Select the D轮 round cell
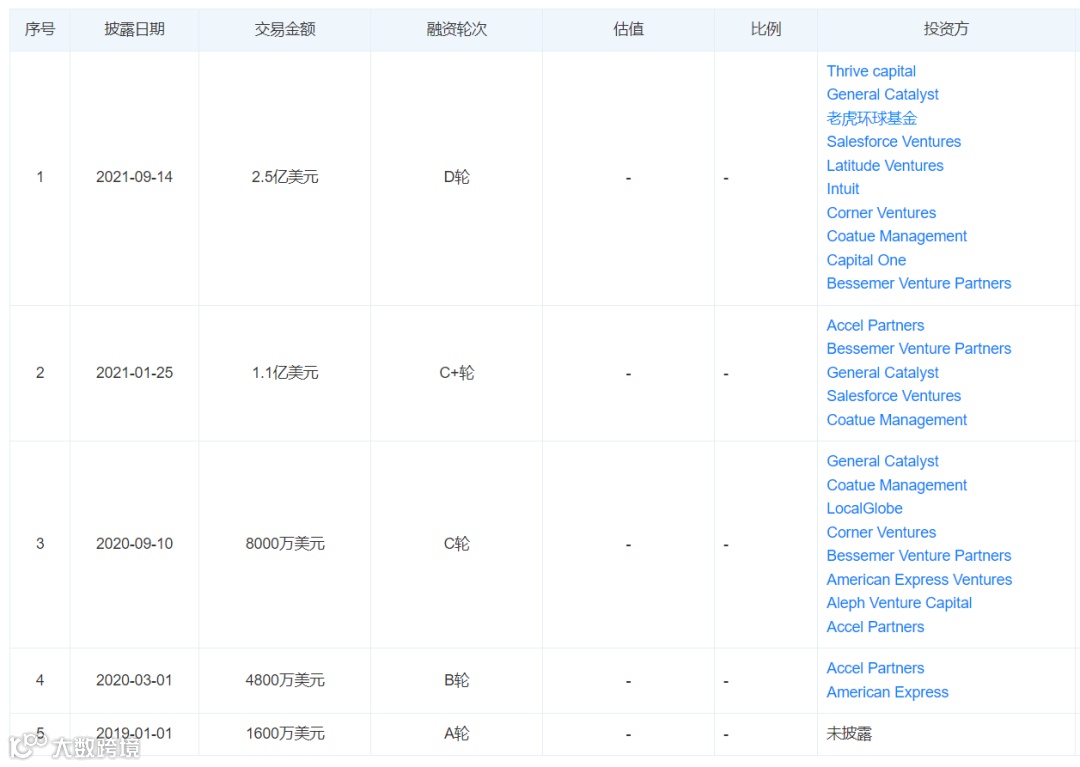The width and height of the screenshot is (1080, 767). coord(457,177)
